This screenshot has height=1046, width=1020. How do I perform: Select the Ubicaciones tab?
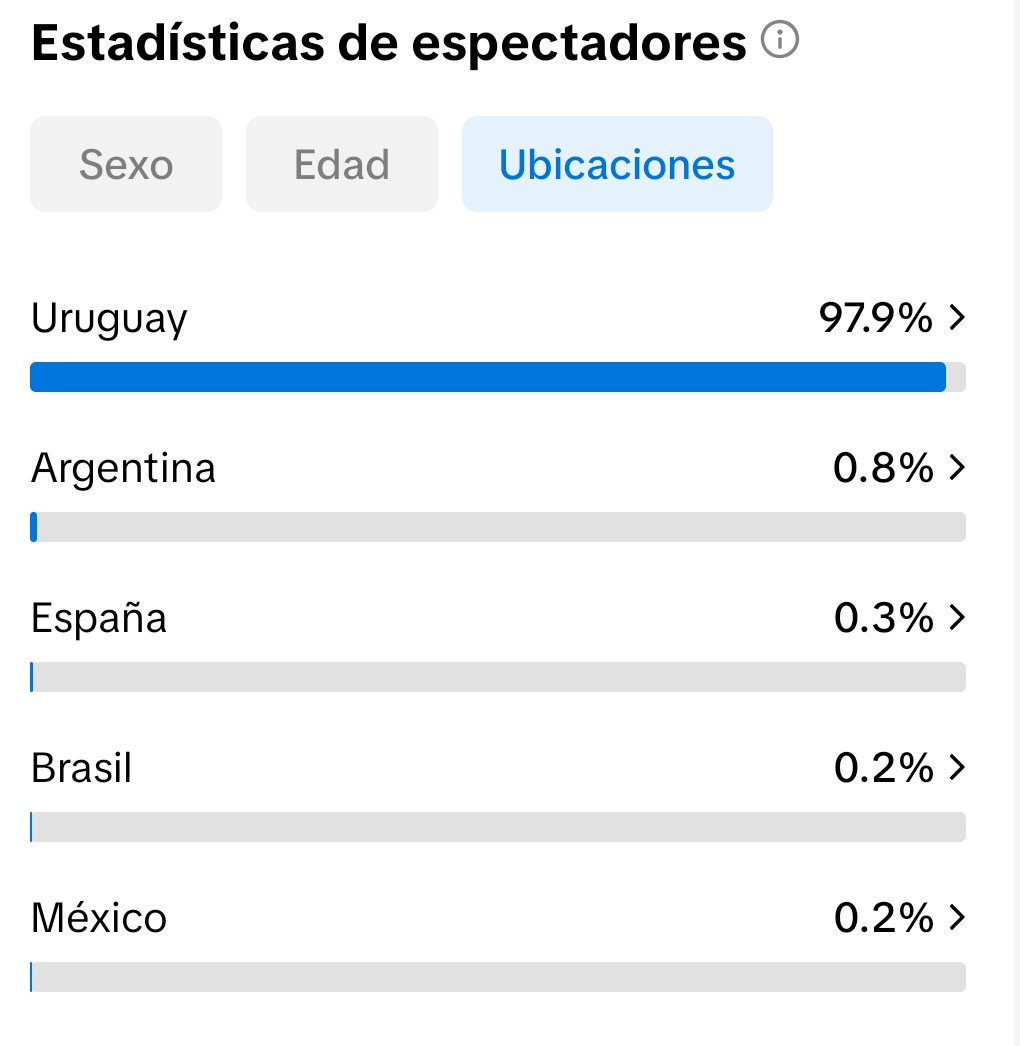pos(617,165)
